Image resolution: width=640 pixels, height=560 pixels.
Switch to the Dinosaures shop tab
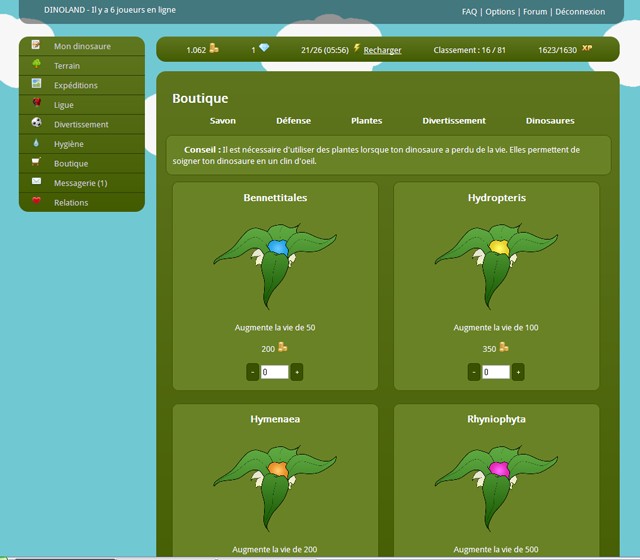550,121
